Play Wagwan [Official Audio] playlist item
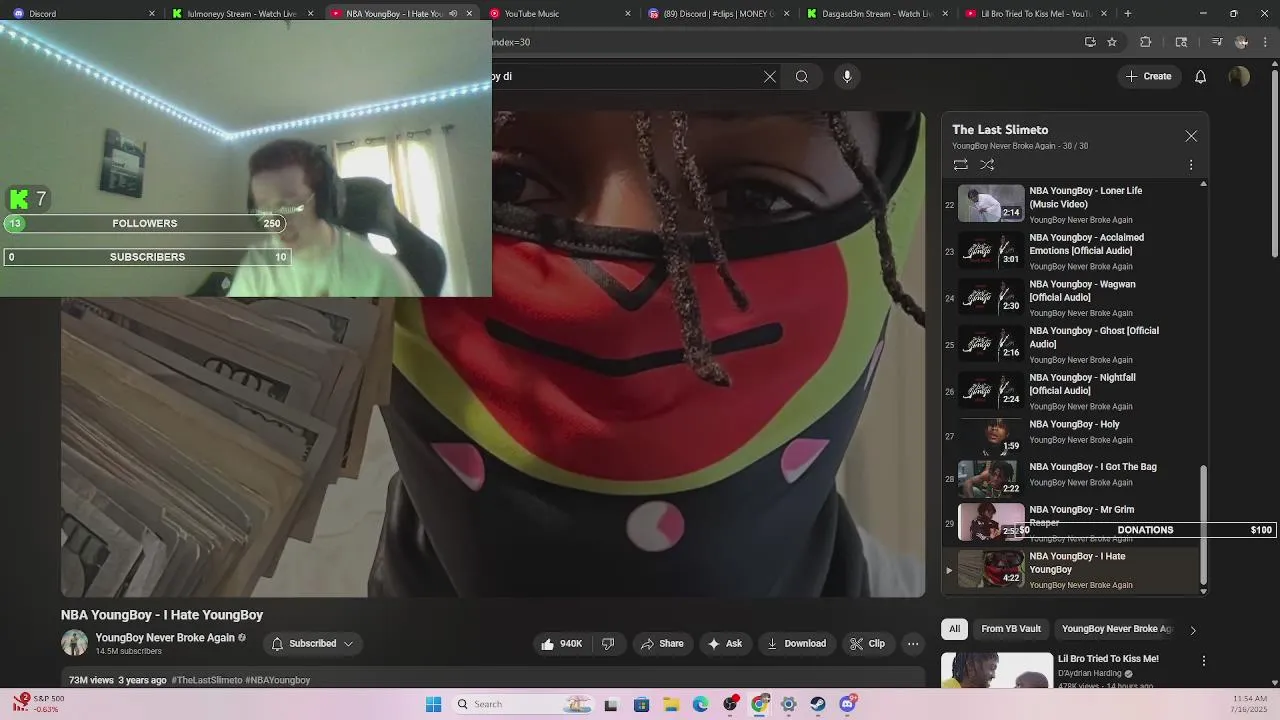The image size is (1280, 720). (x=1071, y=298)
